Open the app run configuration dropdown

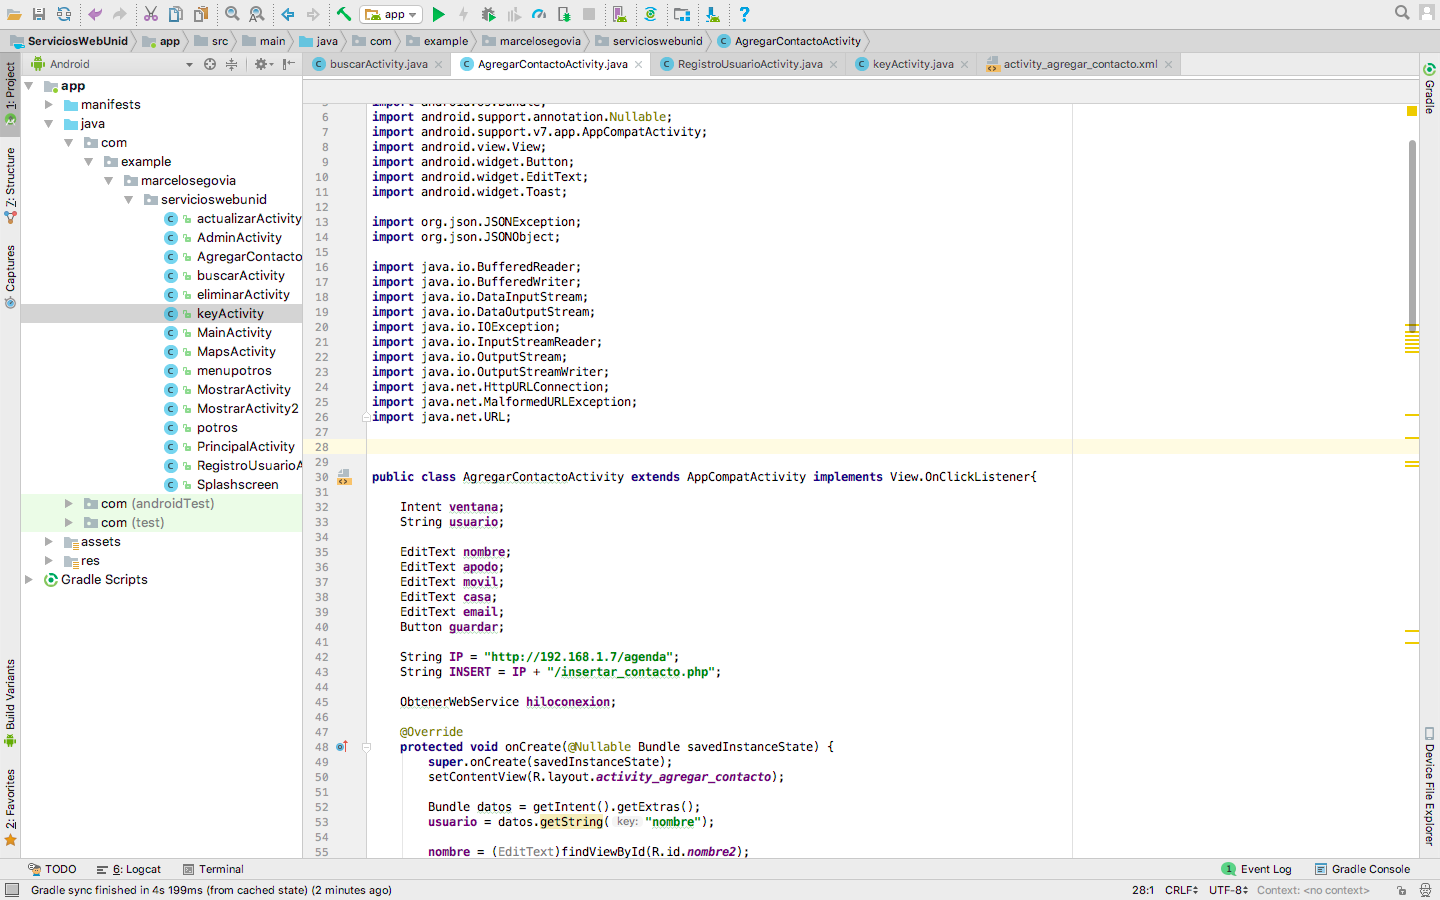(391, 14)
